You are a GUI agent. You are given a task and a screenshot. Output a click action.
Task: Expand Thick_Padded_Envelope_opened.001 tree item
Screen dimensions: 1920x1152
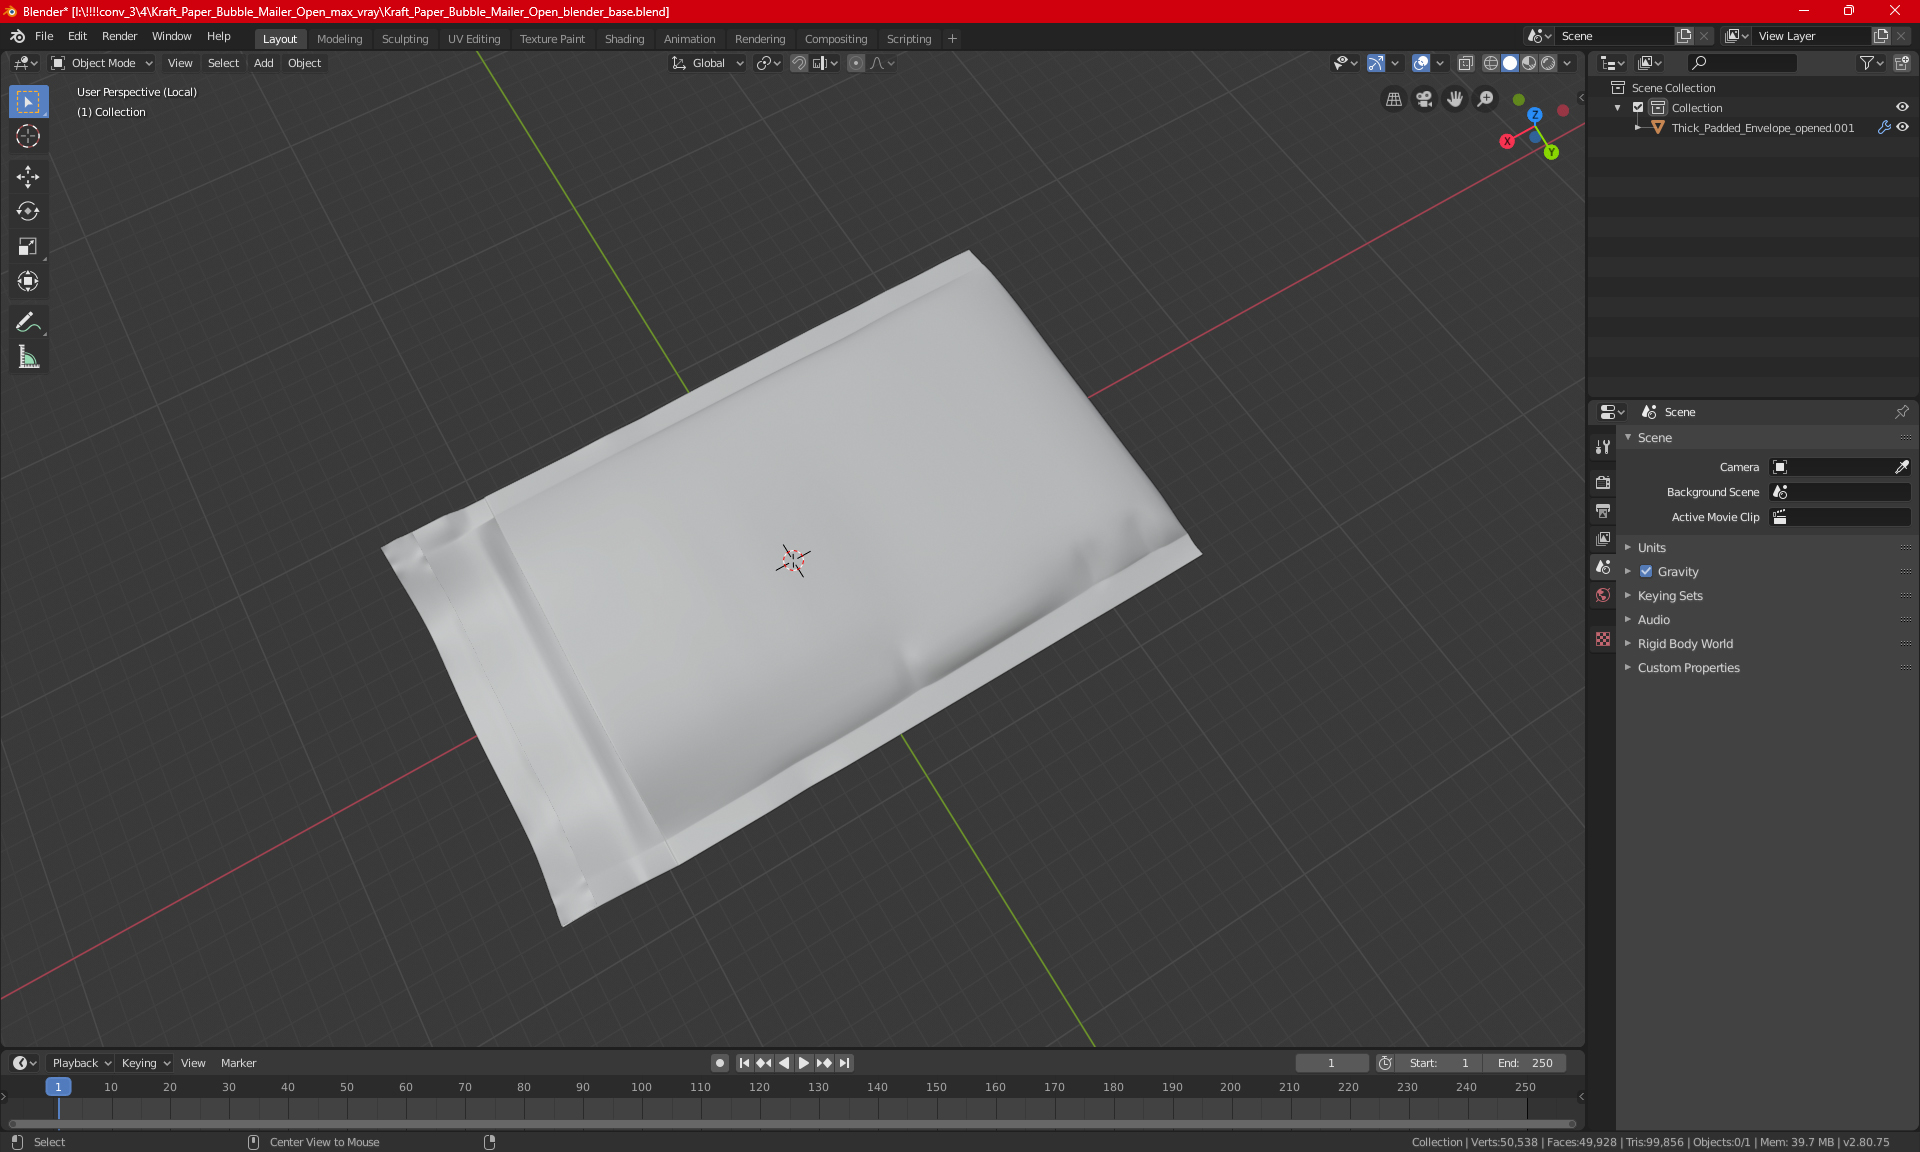1637,128
